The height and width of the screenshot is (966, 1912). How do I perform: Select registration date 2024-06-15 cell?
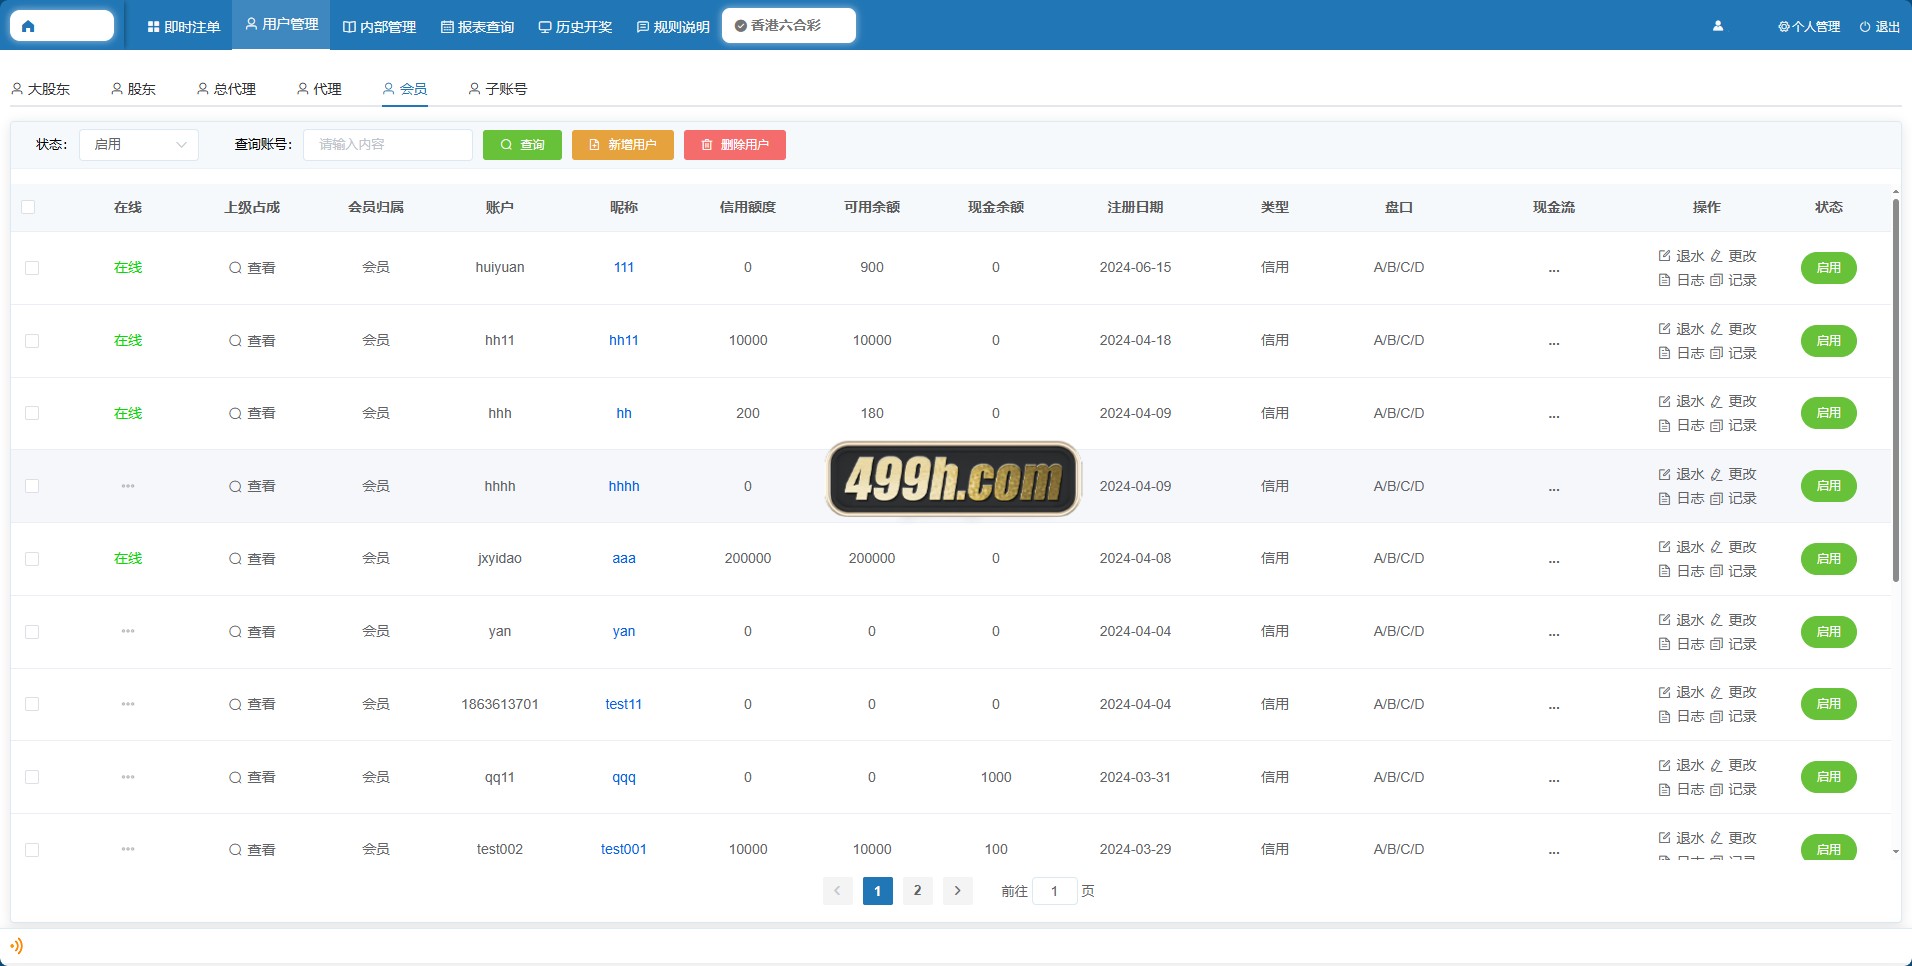(x=1135, y=267)
